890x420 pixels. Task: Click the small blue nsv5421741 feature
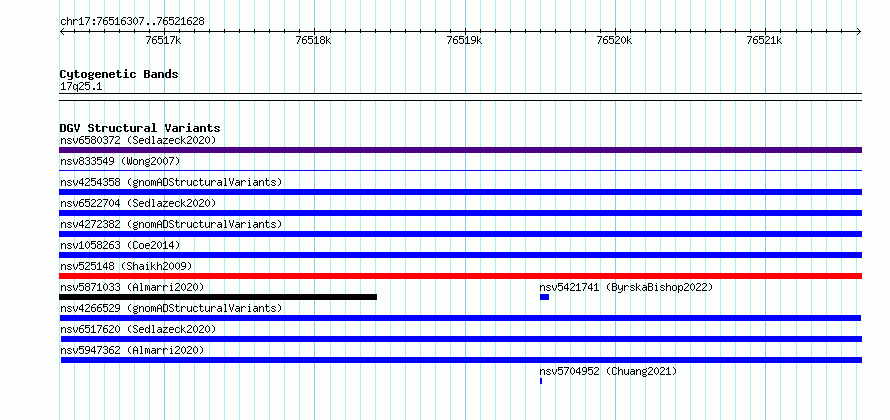tap(544, 297)
